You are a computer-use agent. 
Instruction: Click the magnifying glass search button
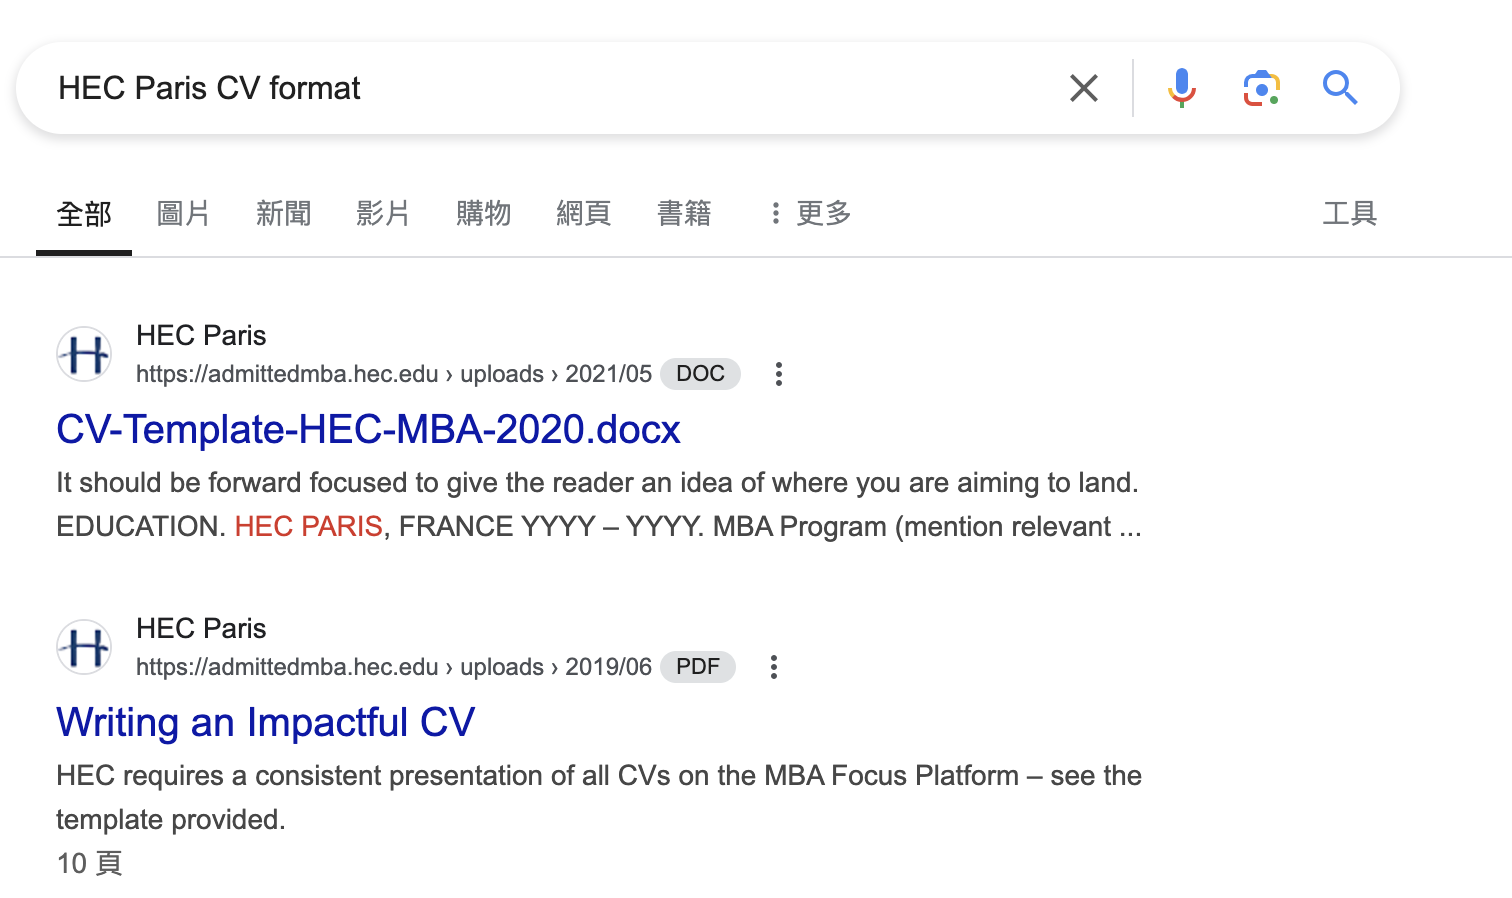click(1340, 88)
